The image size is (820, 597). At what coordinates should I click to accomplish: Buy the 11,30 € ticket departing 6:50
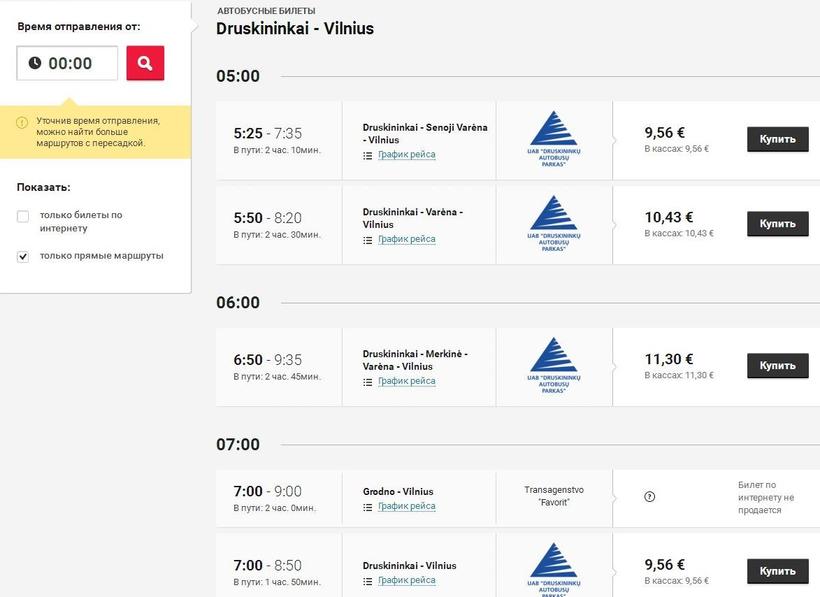(777, 366)
